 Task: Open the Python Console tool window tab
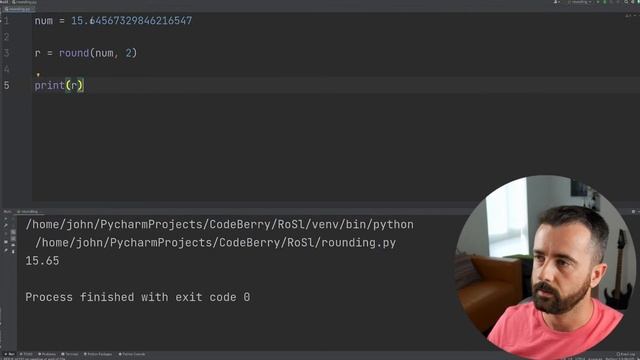[132, 354]
